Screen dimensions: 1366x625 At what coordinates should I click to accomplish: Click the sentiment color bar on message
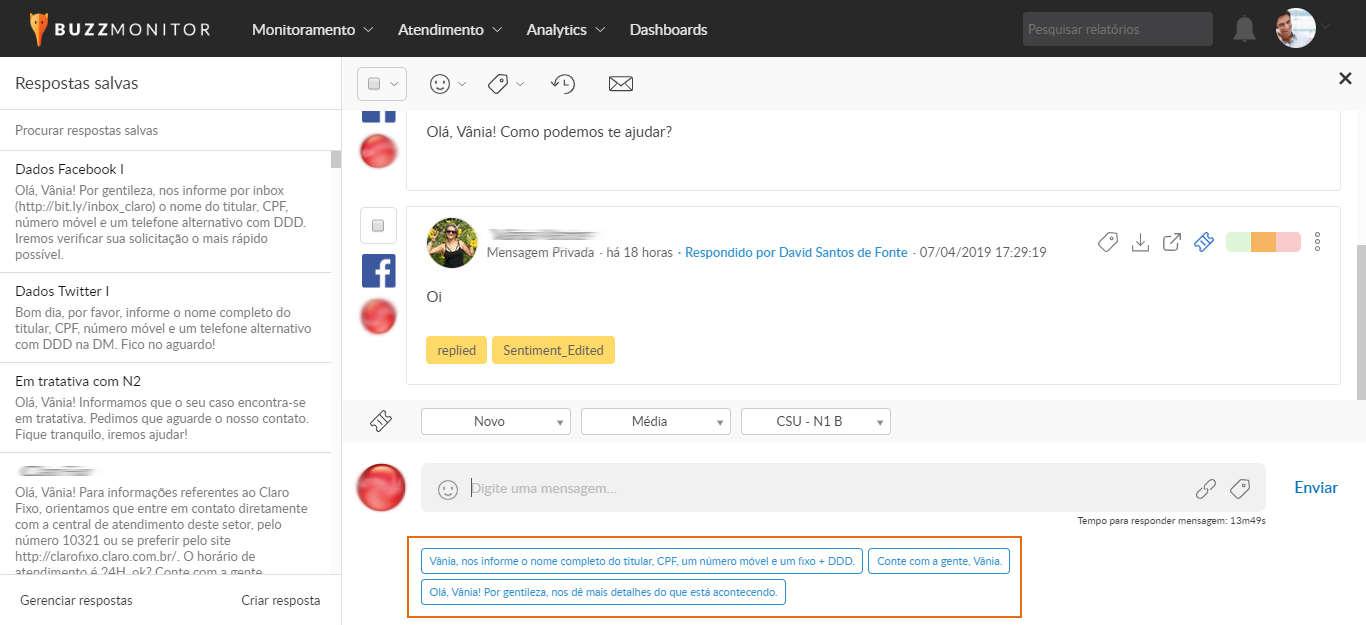coord(1262,242)
